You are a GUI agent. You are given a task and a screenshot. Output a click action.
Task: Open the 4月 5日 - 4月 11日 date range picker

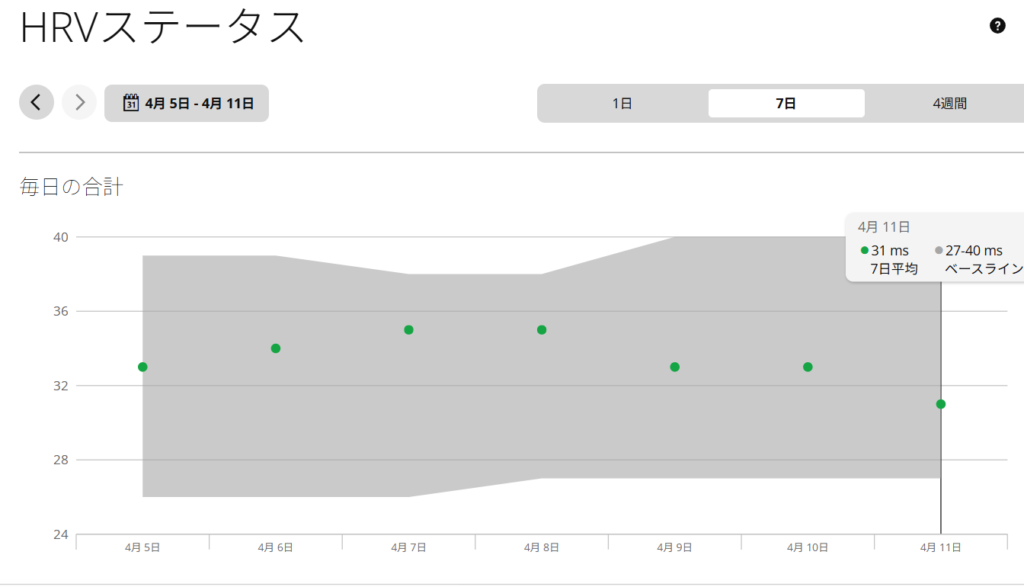[x=187, y=103]
